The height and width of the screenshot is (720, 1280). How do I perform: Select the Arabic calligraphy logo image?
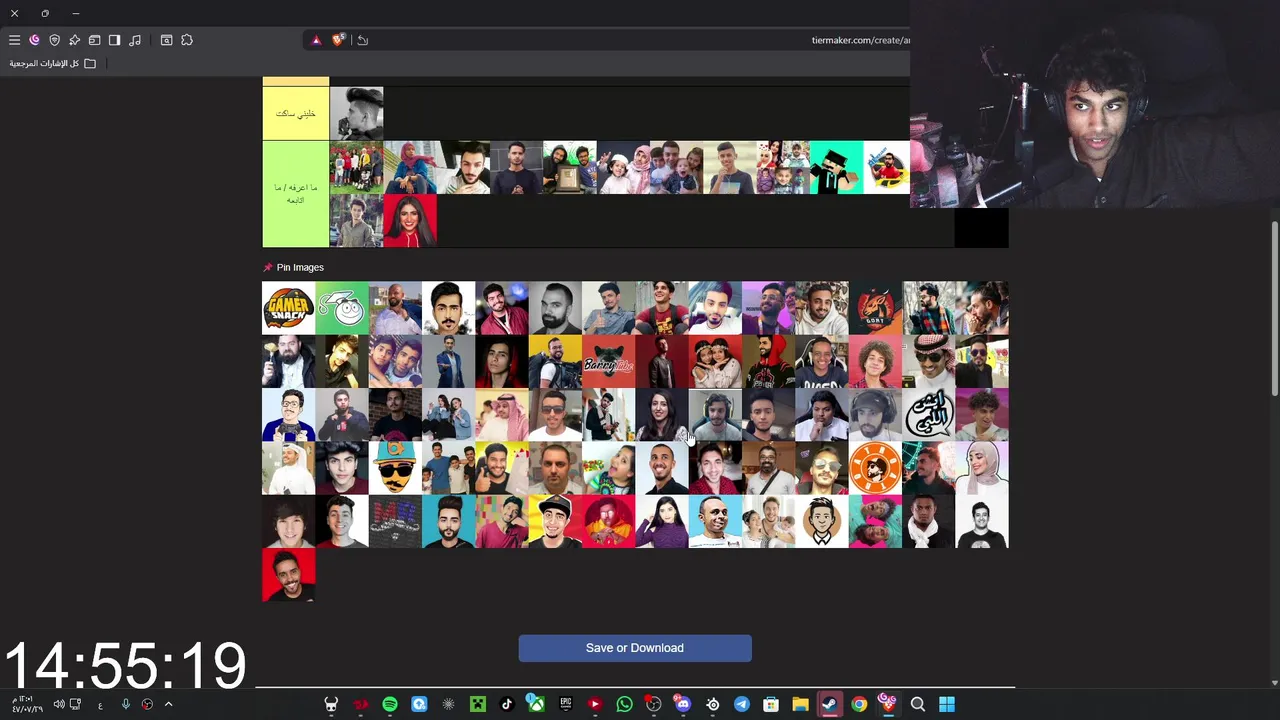928,415
